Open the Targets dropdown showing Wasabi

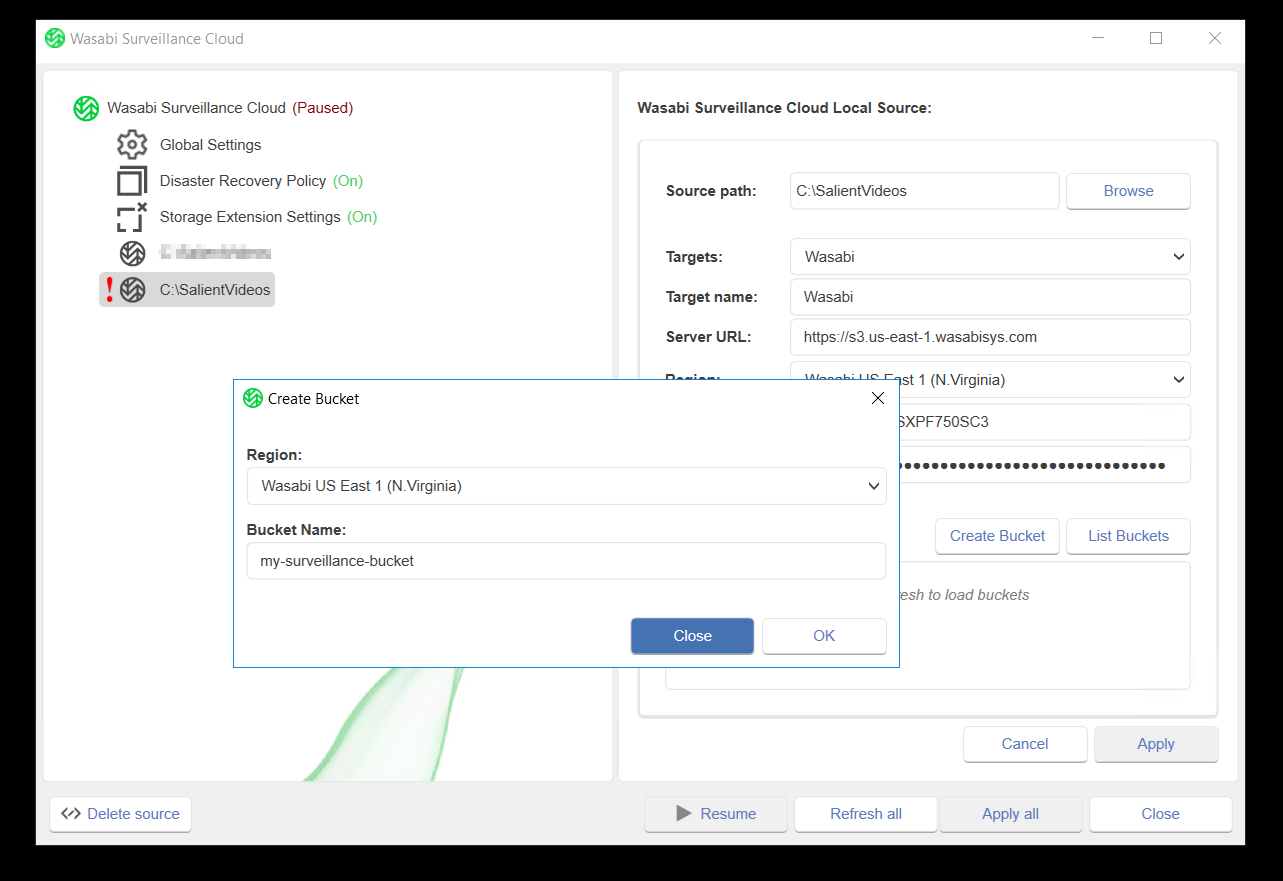pos(990,257)
